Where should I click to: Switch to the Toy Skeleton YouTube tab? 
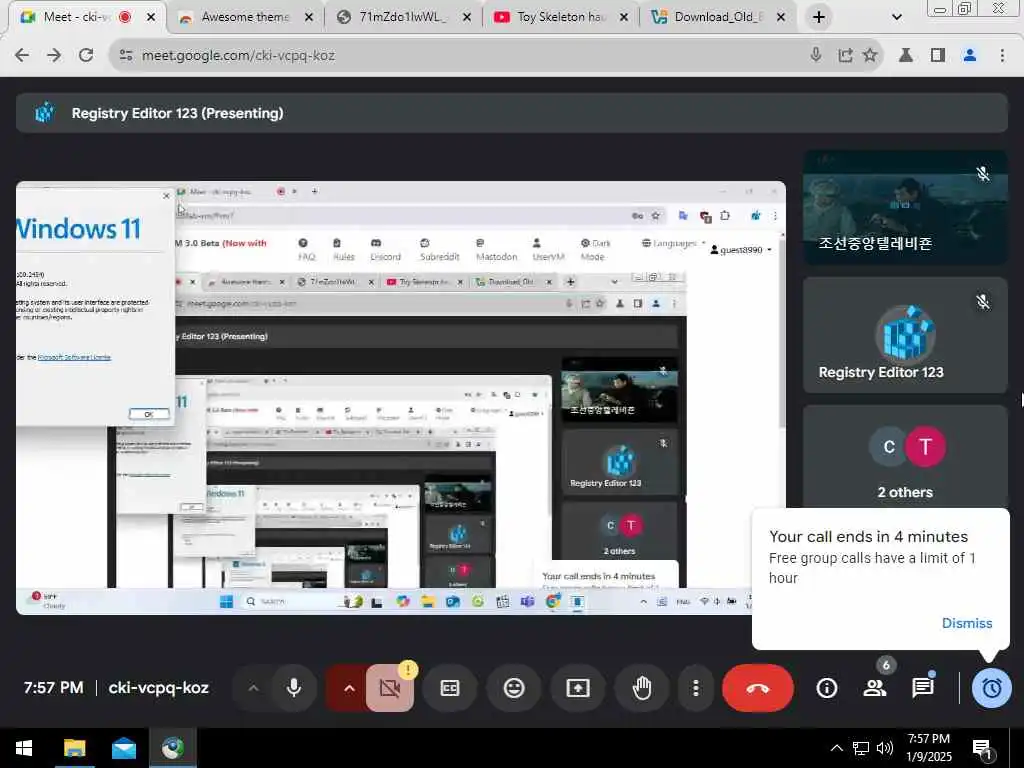(560, 17)
